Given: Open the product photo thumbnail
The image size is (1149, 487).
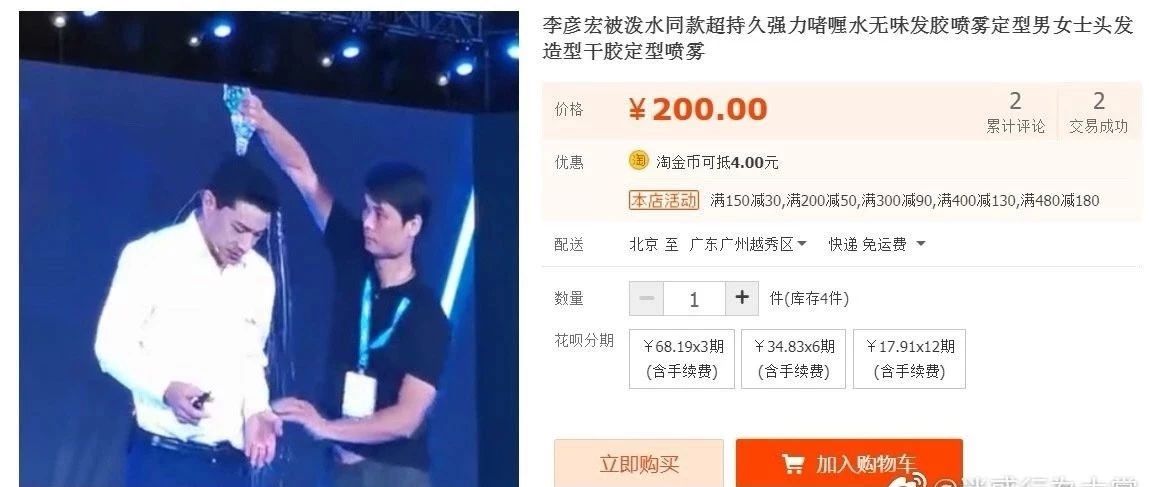Looking at the screenshot, I should tap(269, 249).
